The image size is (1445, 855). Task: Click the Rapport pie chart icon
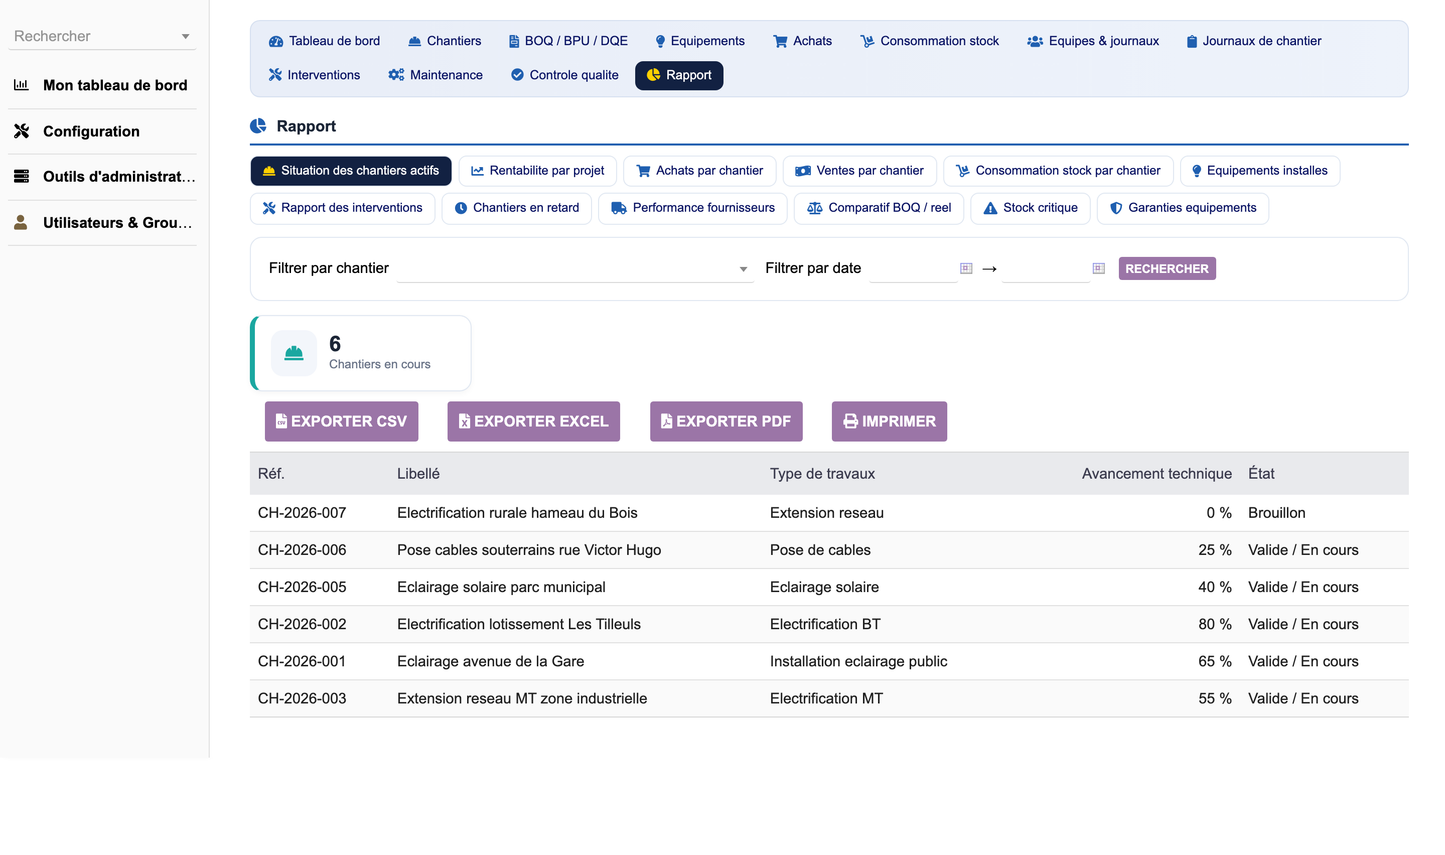coord(653,75)
